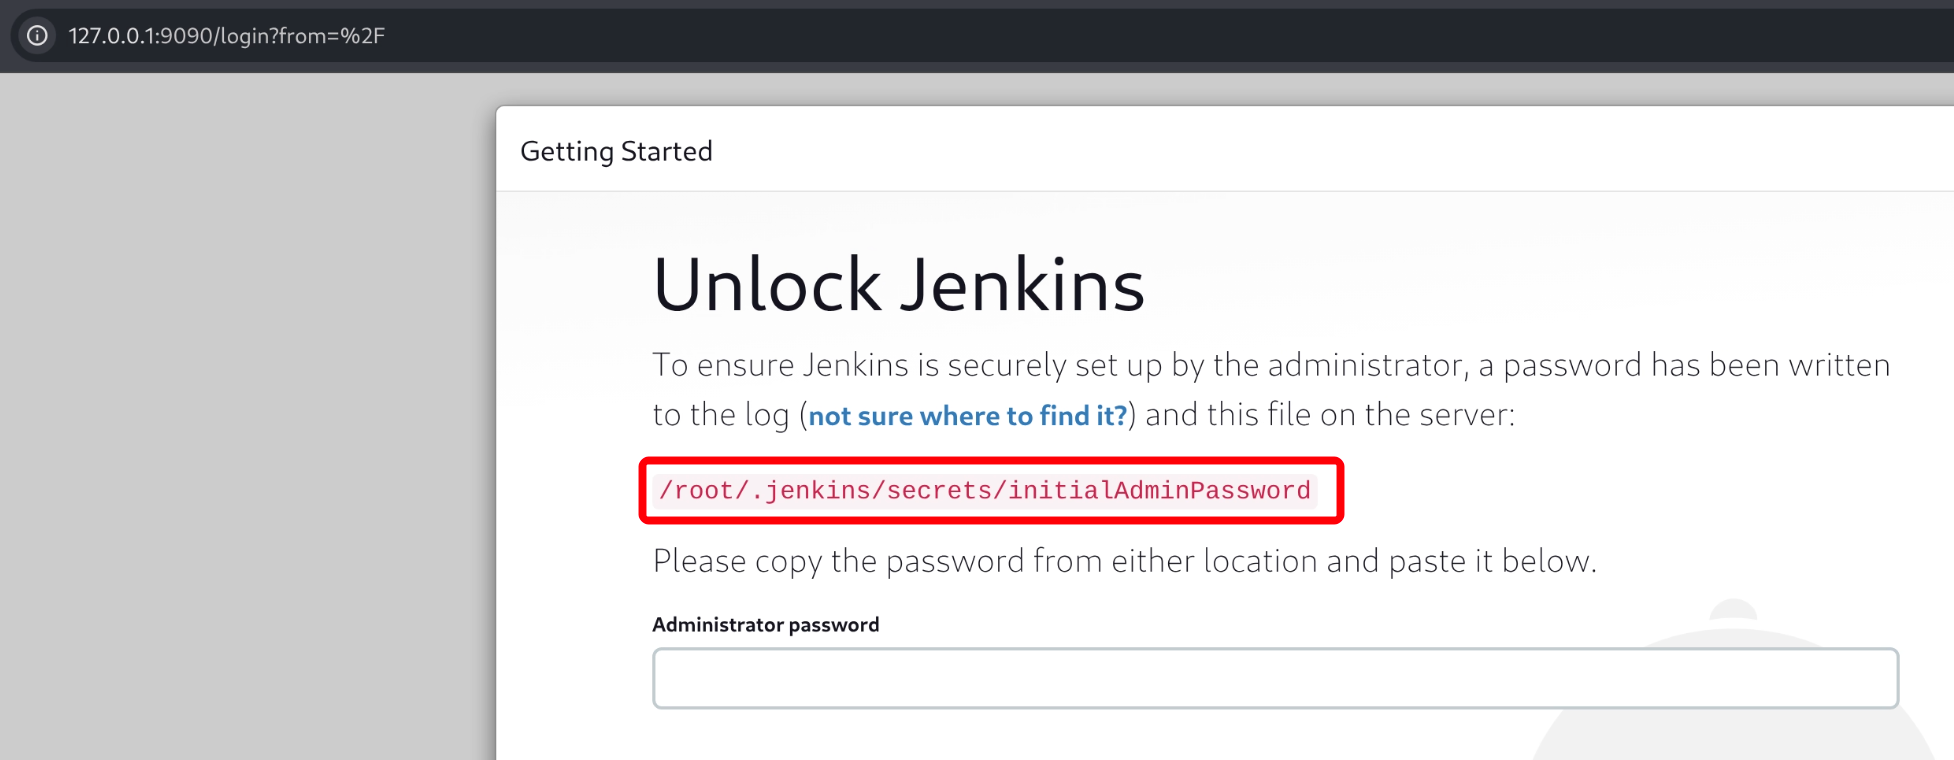This screenshot has width=1954, height=760.
Task: Click the empty address bar area after the URL
Action: pos(1100,36)
